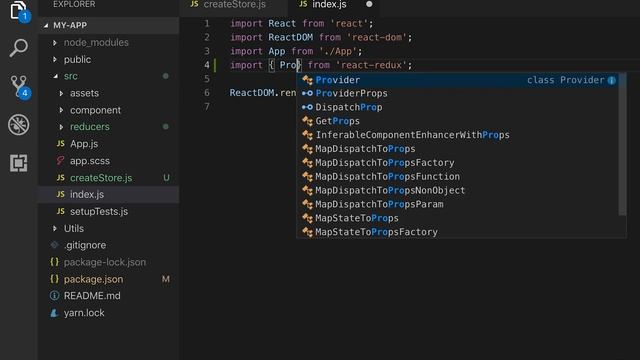Choose the DispatchProp suggestion
The height and width of the screenshot is (360, 640).
(x=457, y=107)
